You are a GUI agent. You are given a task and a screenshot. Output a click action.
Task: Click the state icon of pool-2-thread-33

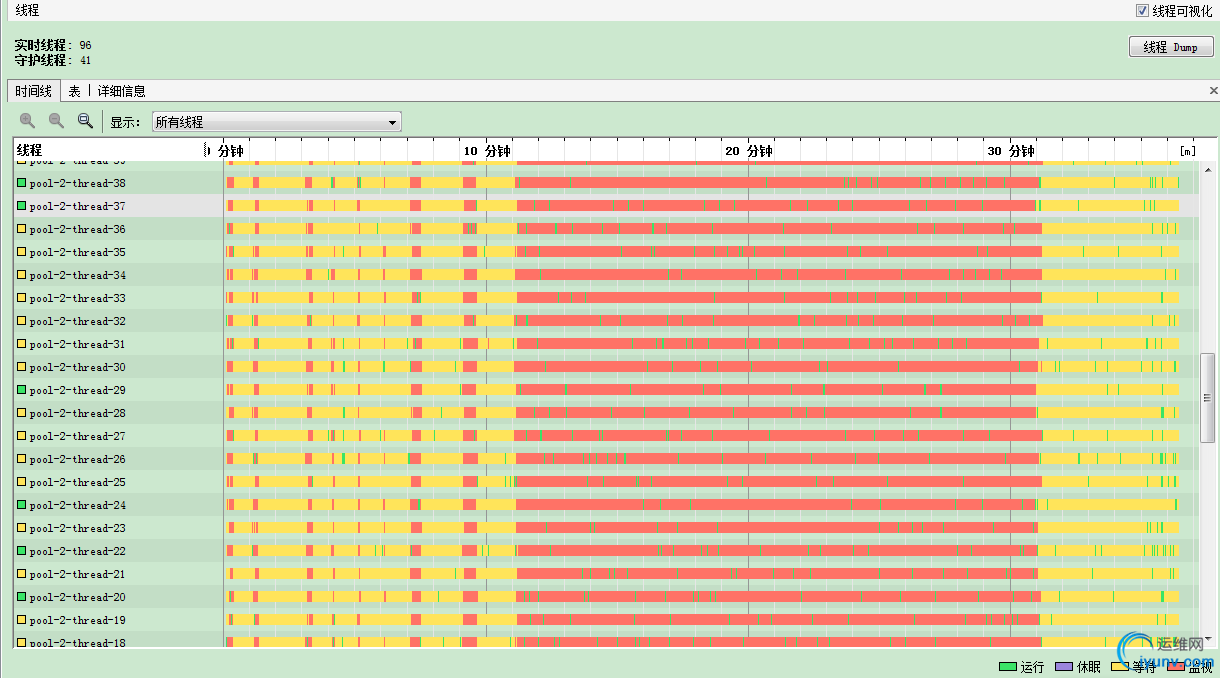tap(22, 298)
